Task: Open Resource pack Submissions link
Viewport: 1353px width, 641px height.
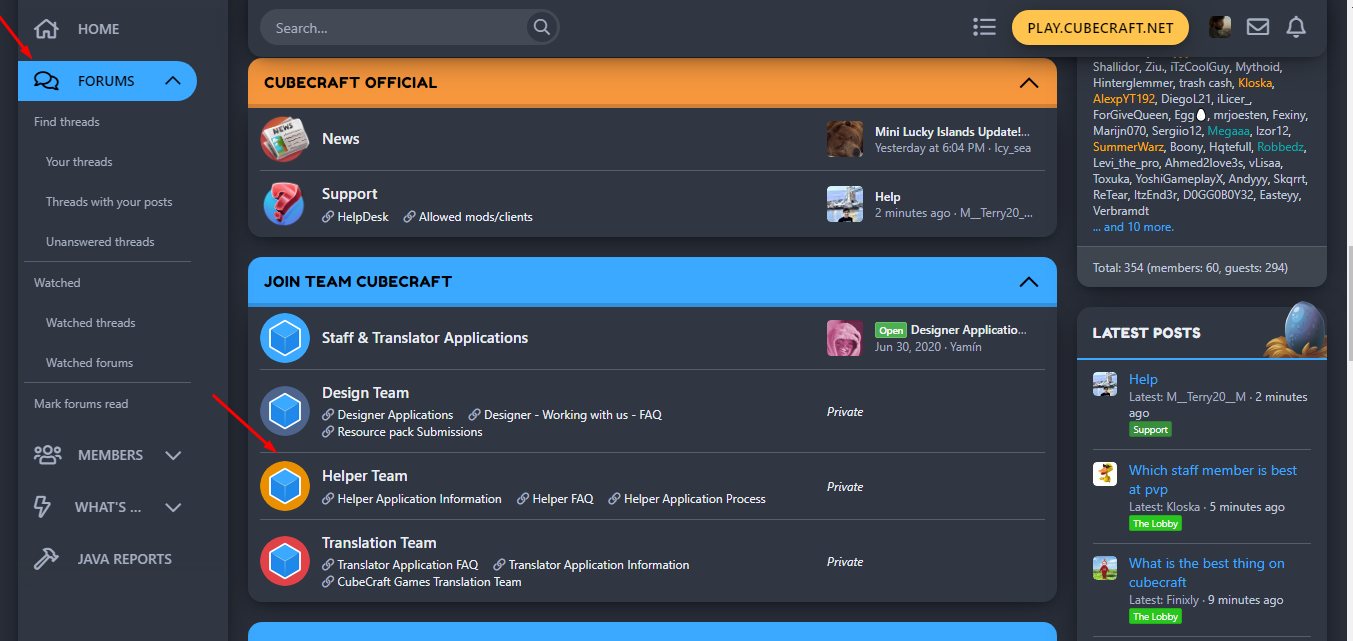Action: click(x=410, y=432)
